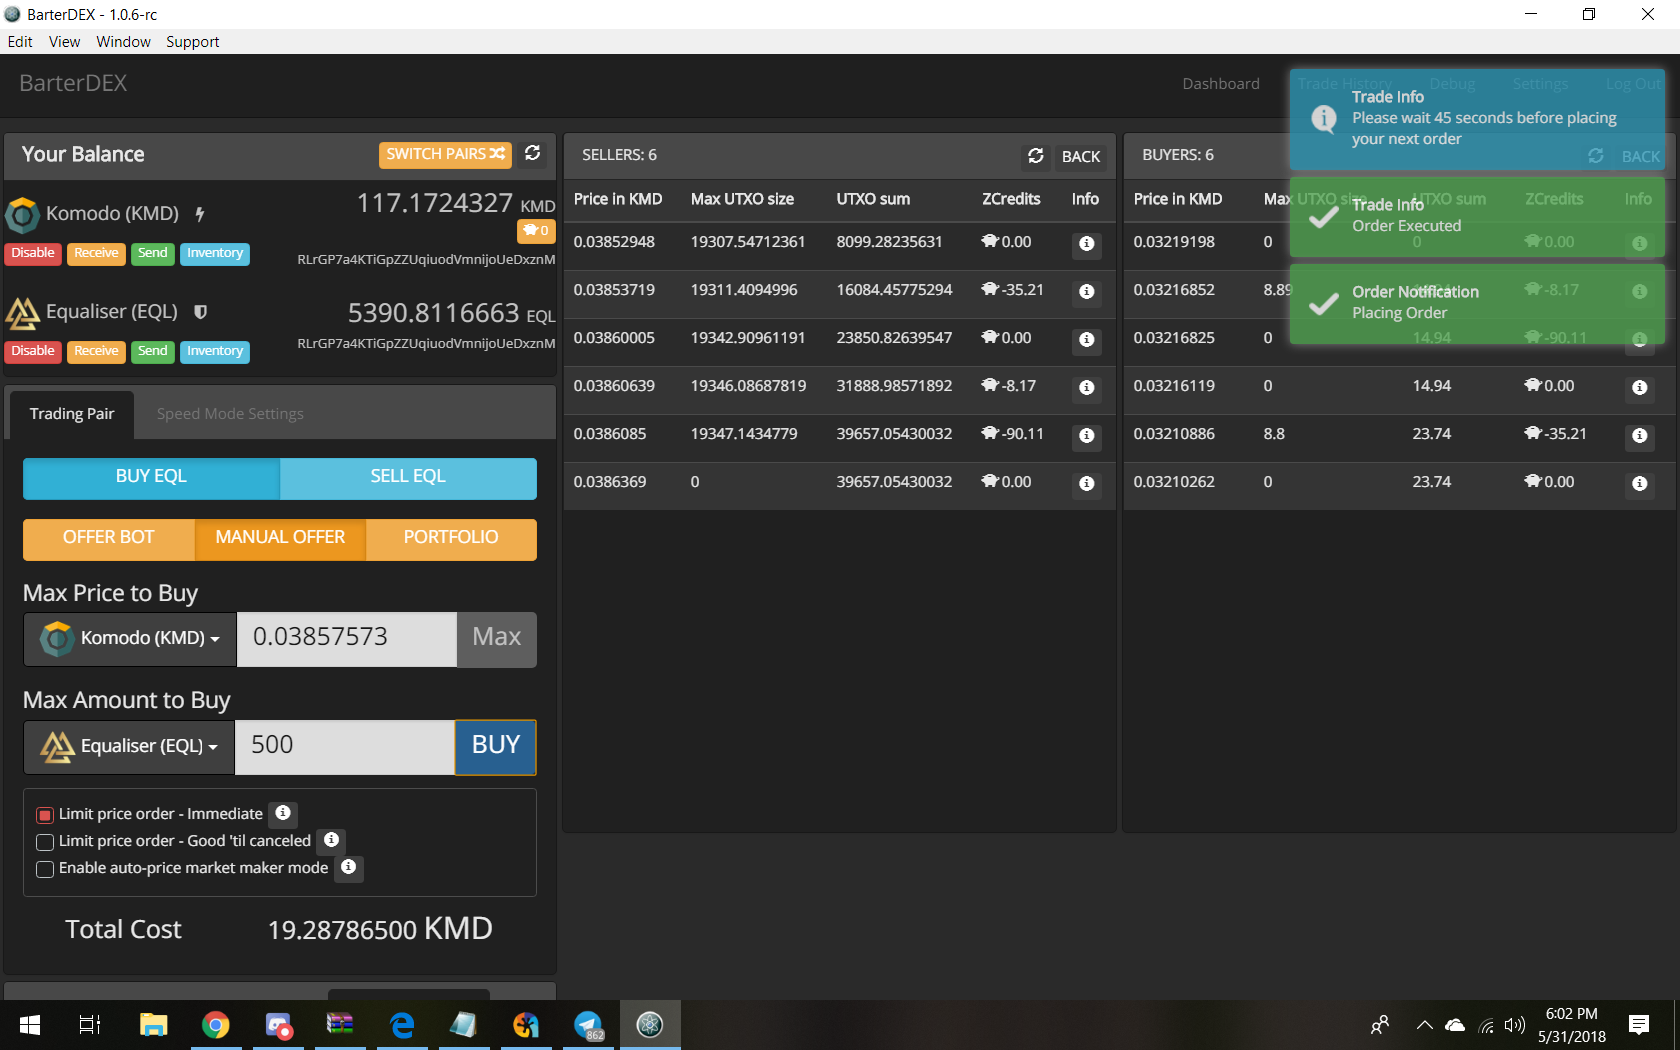Viewport: 1680px width, 1050px height.
Task: Dismiss the Placing Order notification
Action: coord(1477,303)
